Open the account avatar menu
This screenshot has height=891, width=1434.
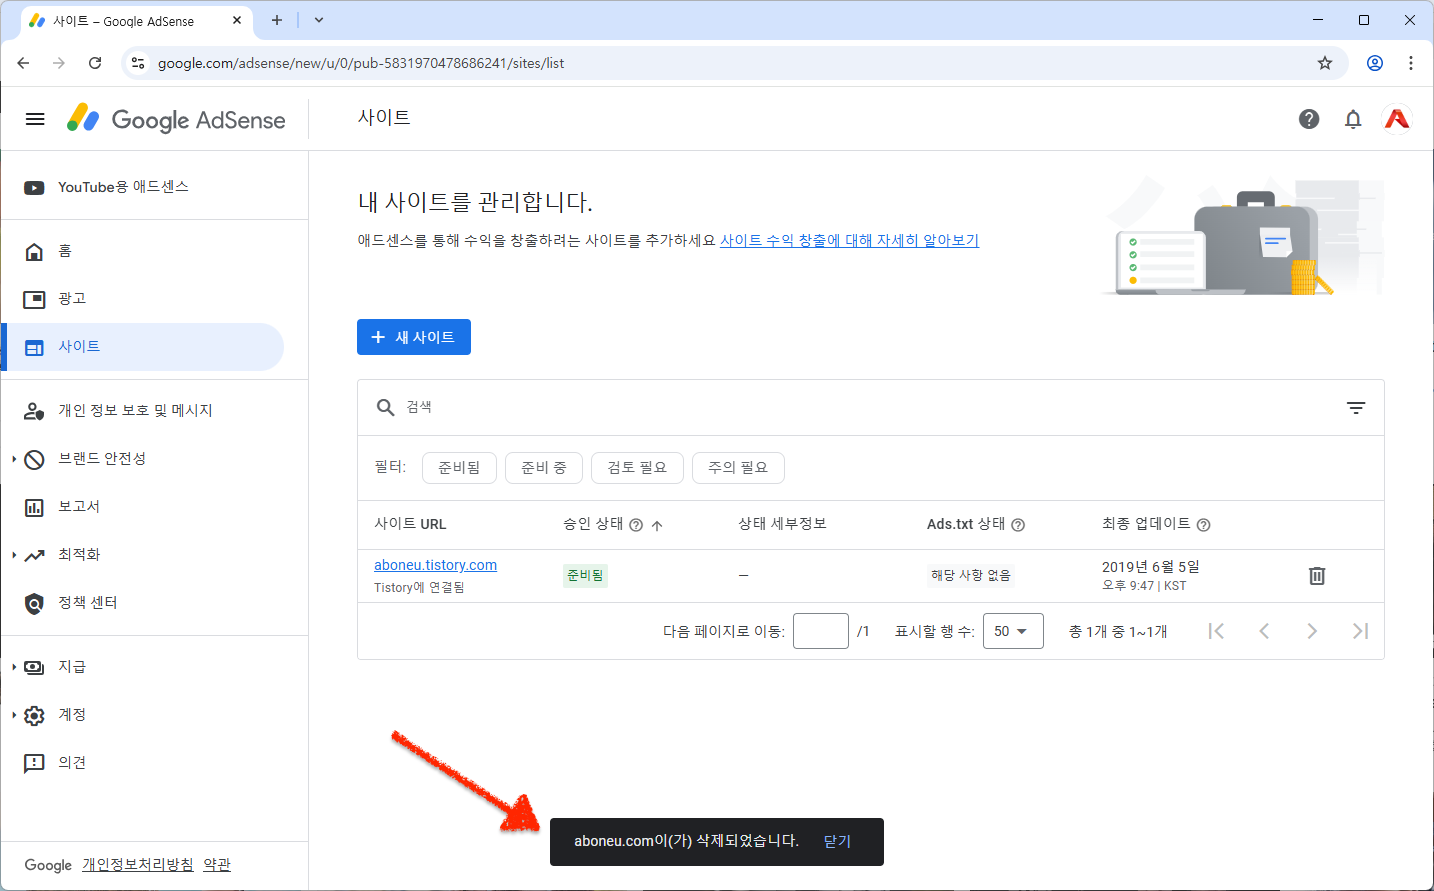point(1397,119)
